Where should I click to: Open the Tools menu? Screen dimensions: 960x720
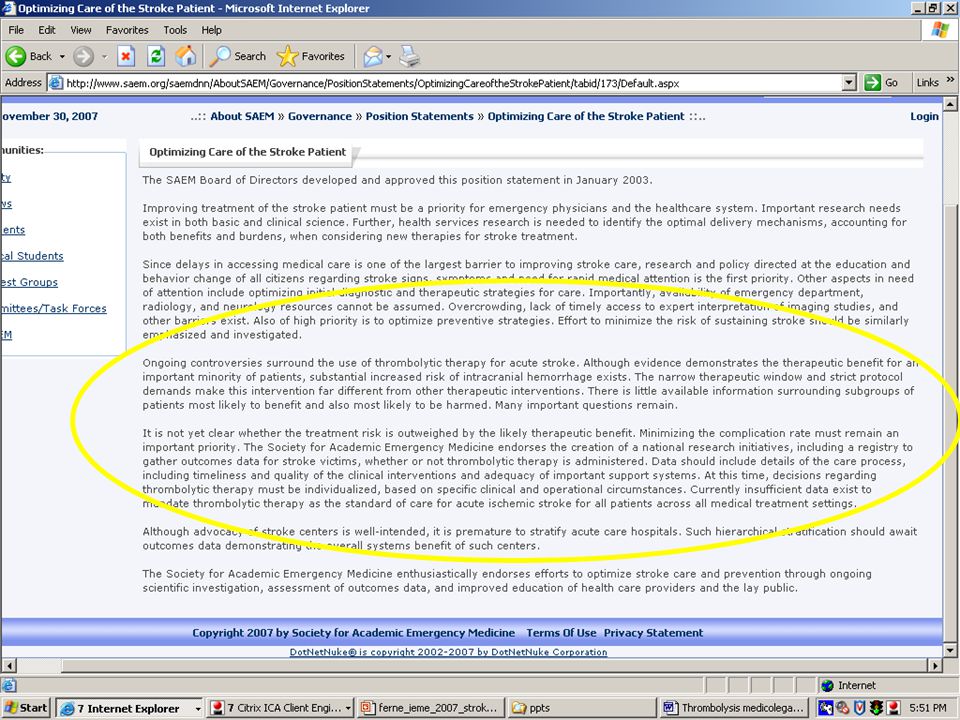pos(174,30)
